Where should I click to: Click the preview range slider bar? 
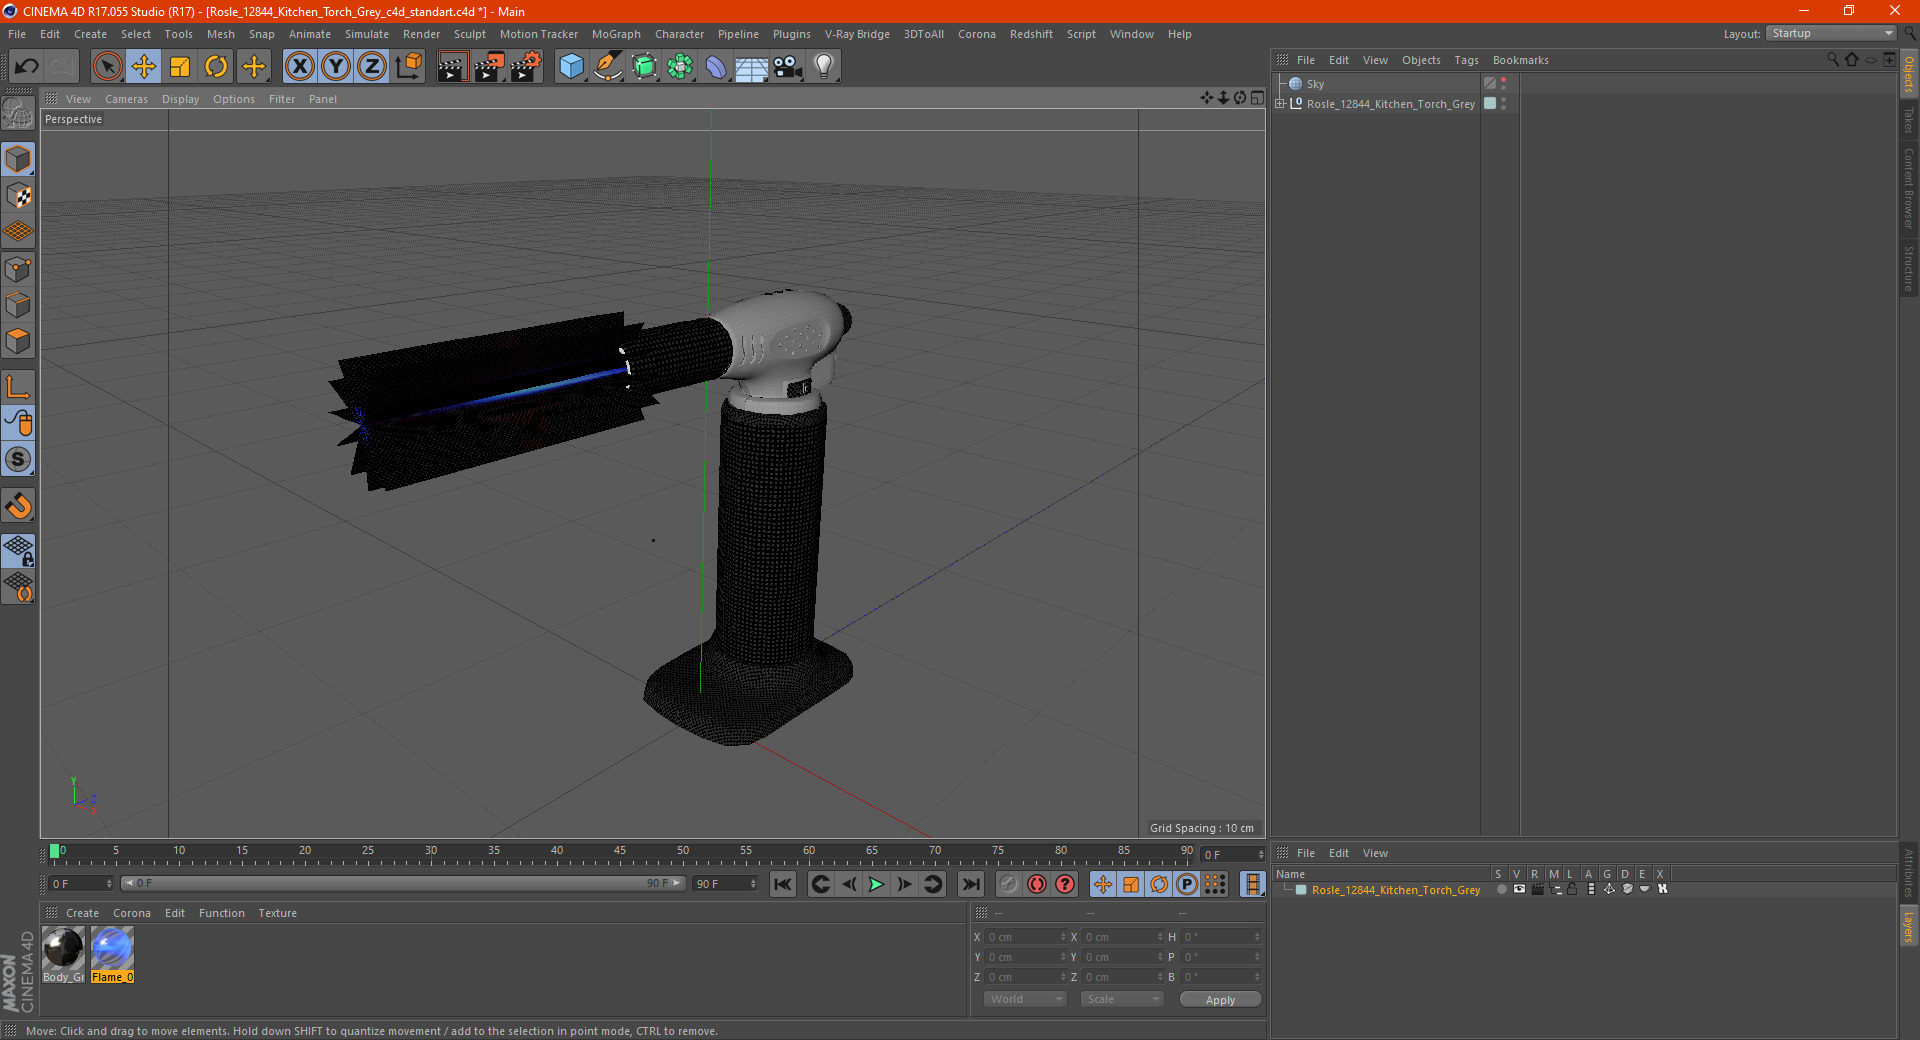pos(403,884)
